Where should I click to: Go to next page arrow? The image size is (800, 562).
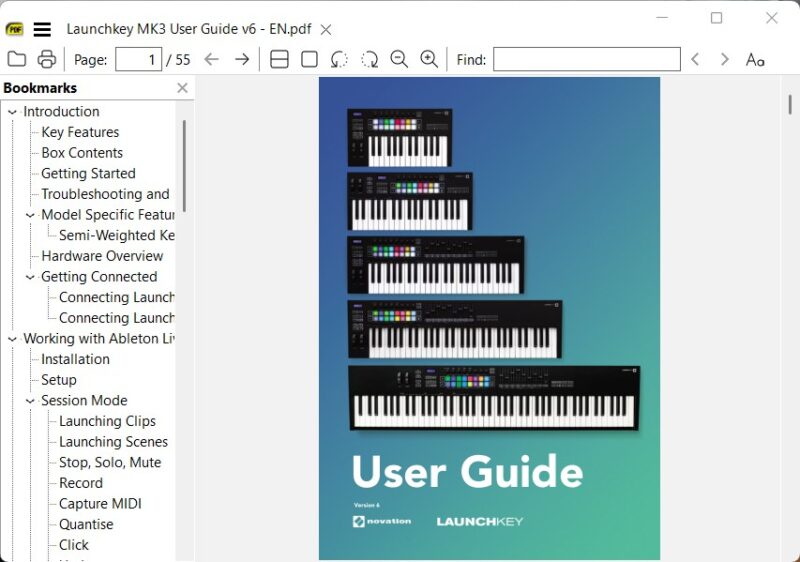pyautogui.click(x=242, y=59)
